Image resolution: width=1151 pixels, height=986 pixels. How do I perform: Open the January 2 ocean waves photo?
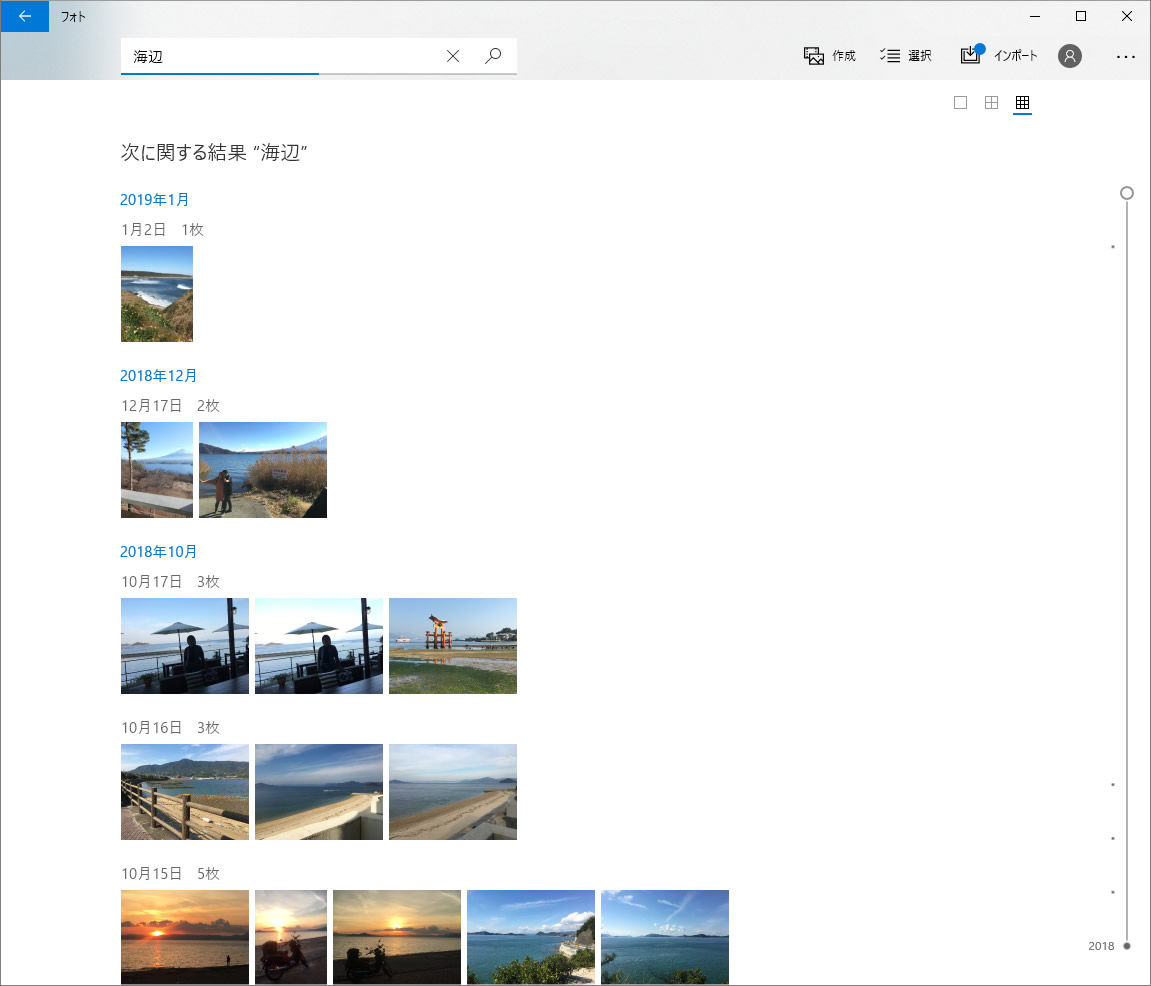[157, 294]
